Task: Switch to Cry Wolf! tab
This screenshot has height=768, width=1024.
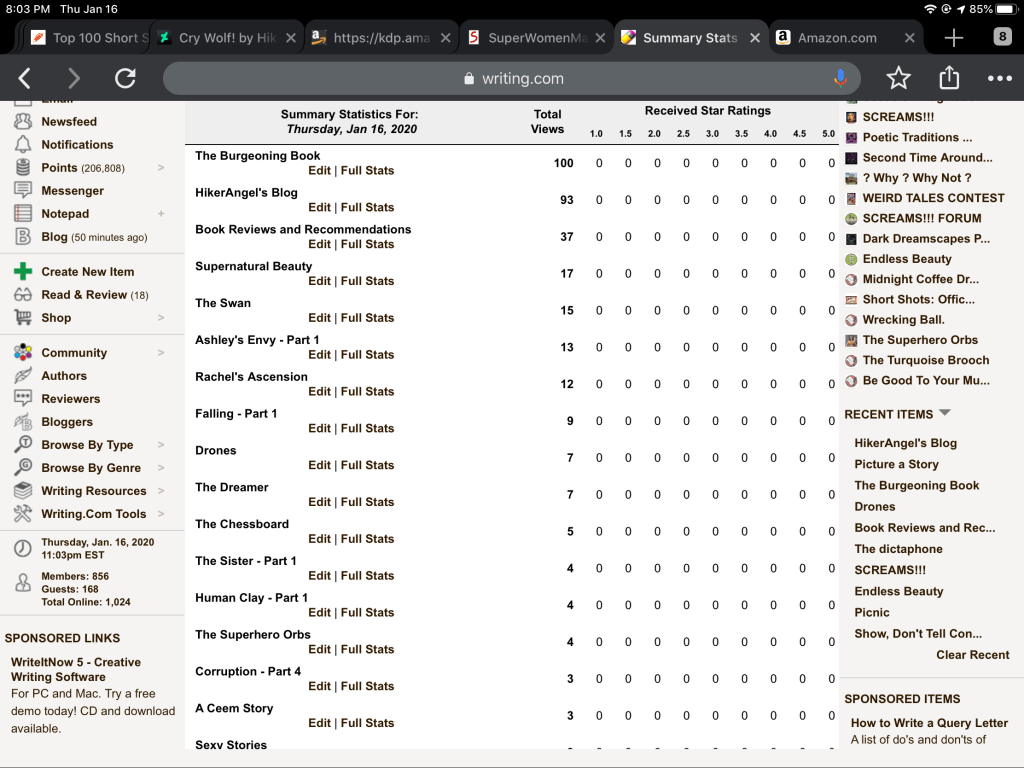Action: tap(227, 38)
